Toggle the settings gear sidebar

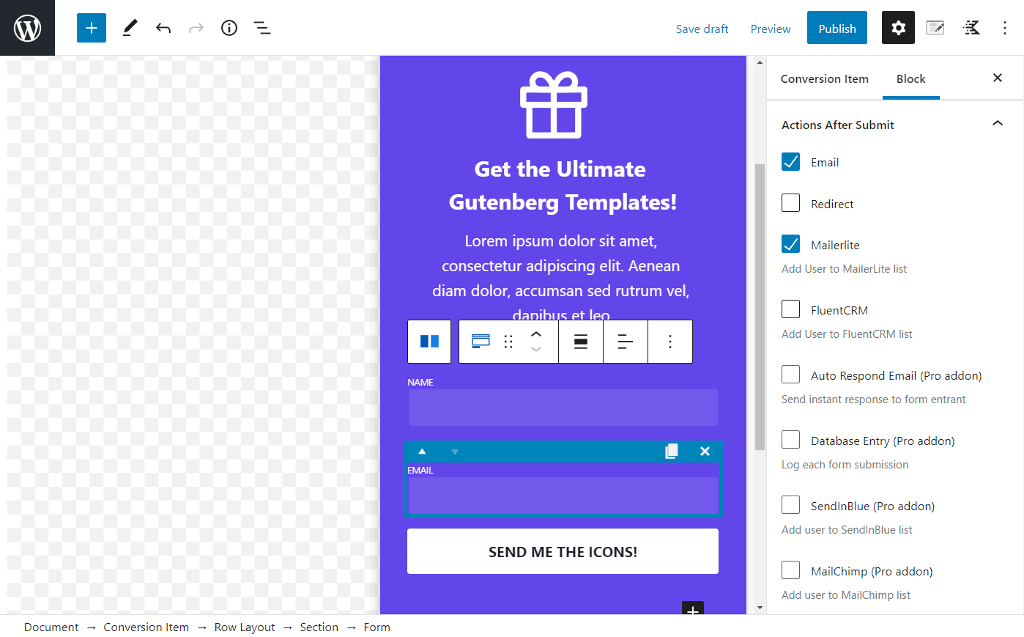click(x=898, y=28)
